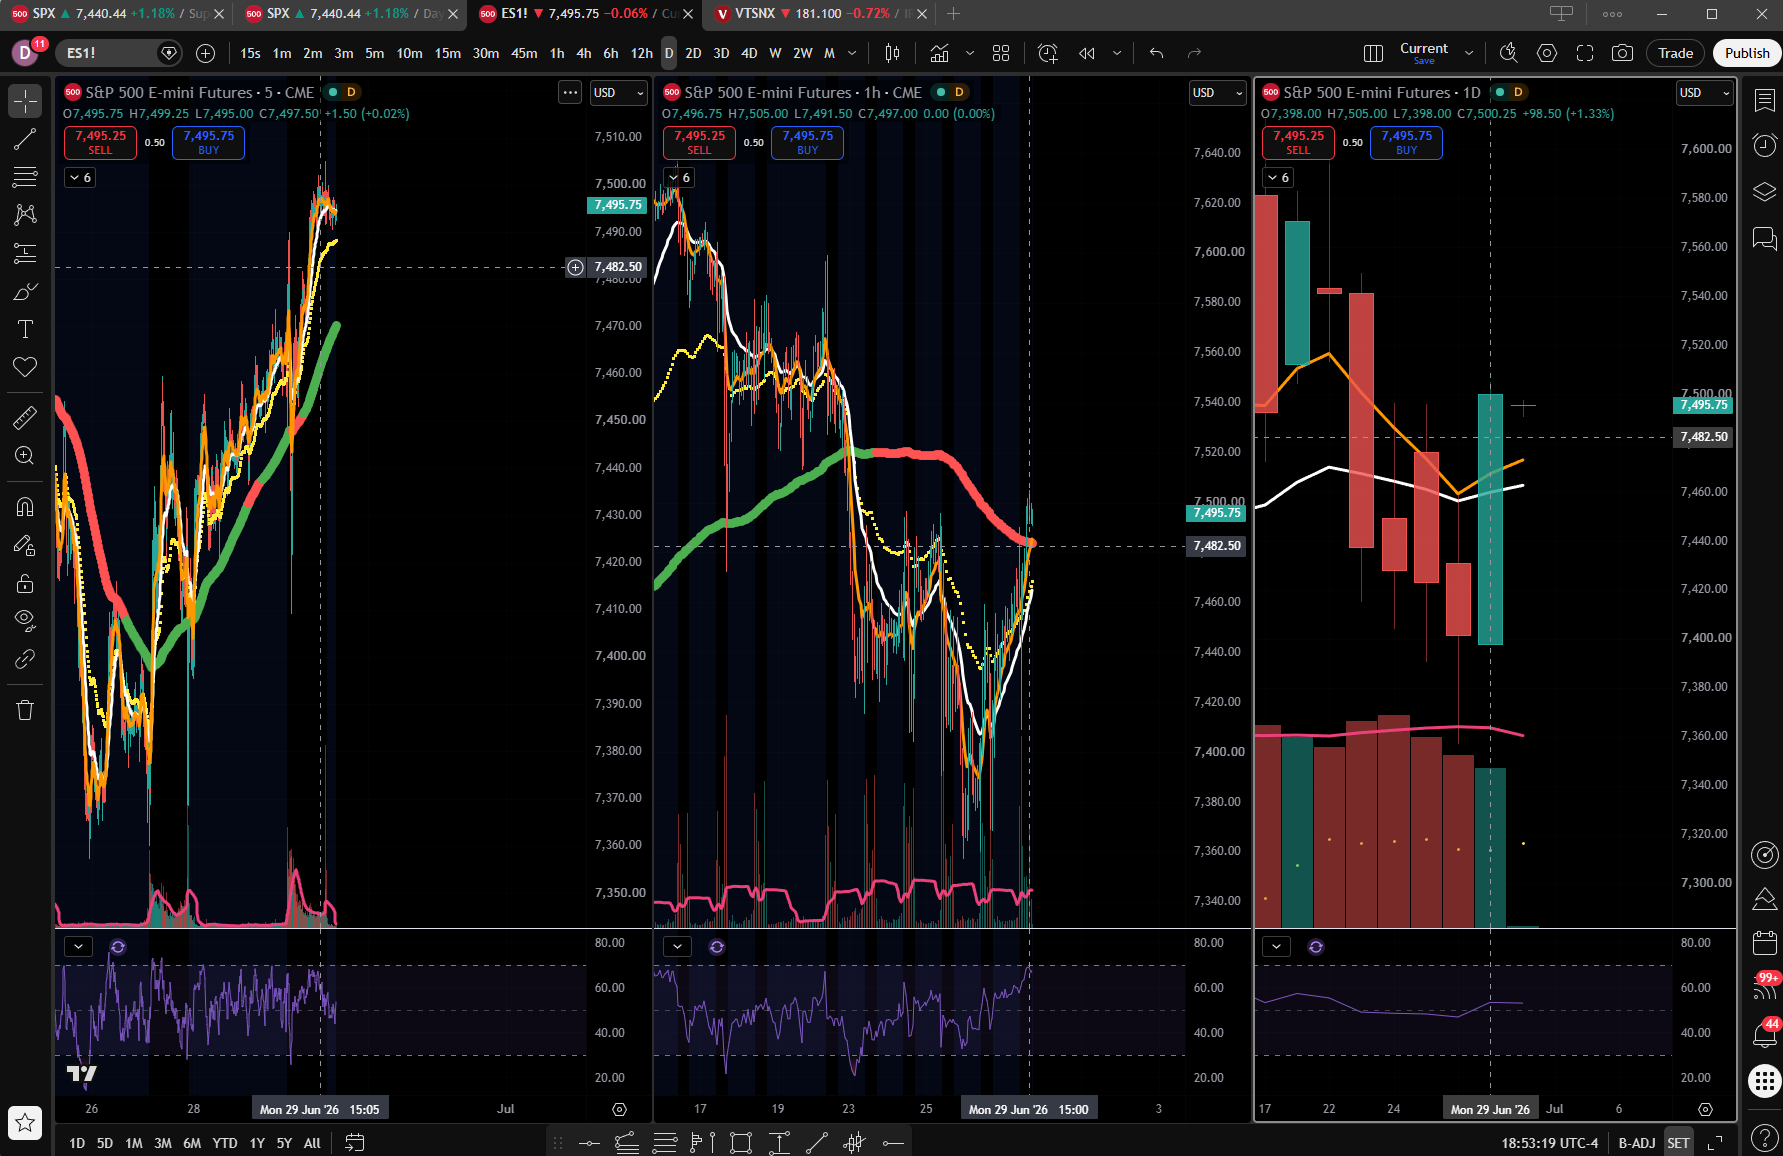
Task: Toggle SET settlement as close
Action: pyautogui.click(x=1678, y=1143)
